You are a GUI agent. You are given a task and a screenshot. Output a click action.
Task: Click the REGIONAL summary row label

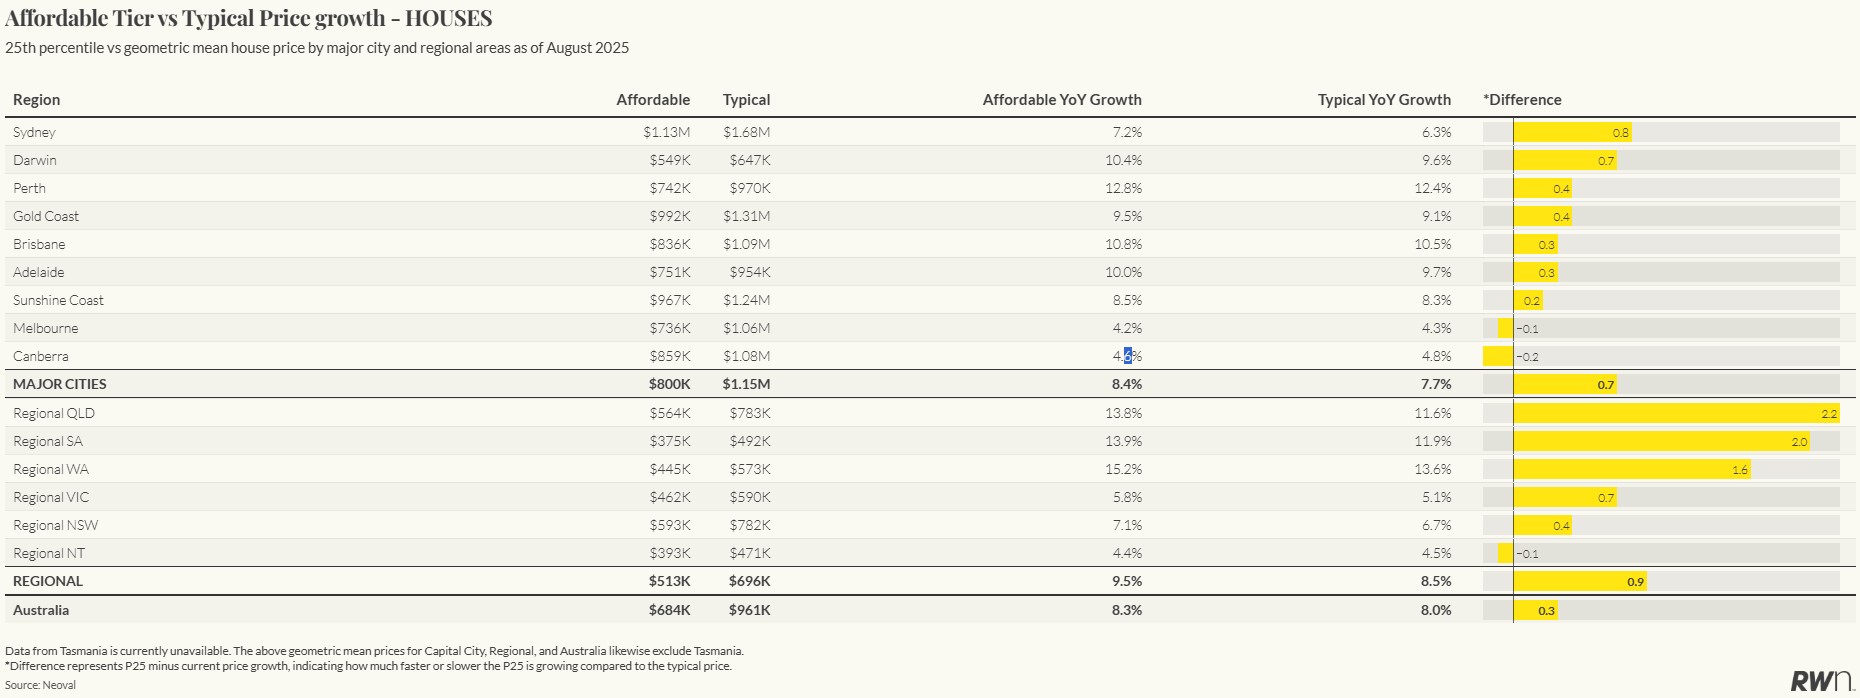pyautogui.click(x=48, y=581)
